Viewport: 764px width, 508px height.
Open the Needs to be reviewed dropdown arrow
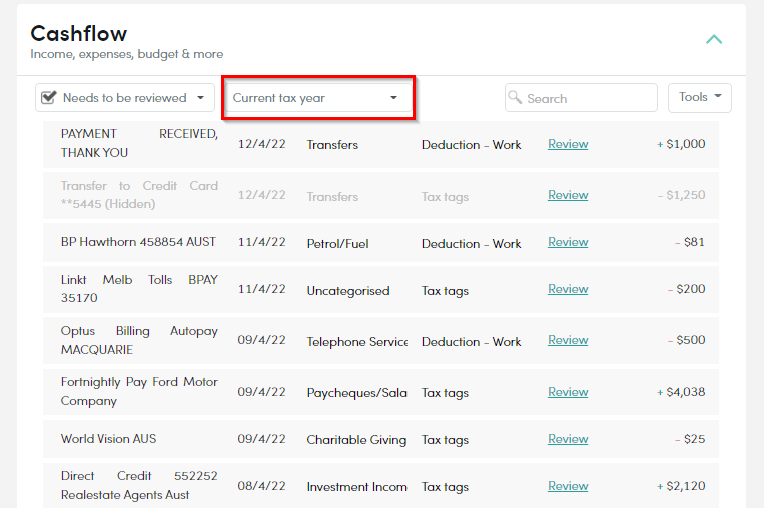tap(200, 97)
